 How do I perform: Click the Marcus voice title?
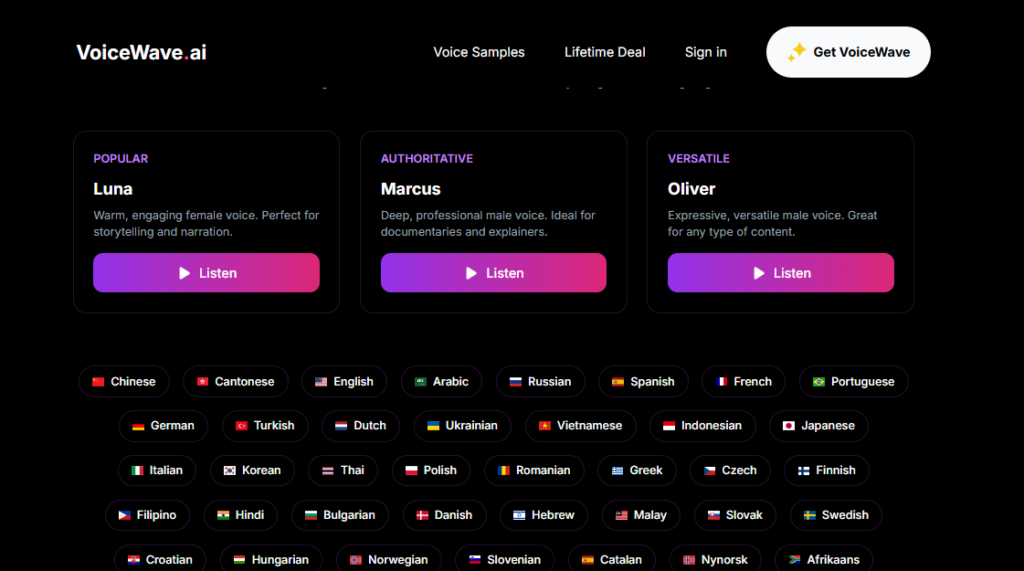[411, 189]
